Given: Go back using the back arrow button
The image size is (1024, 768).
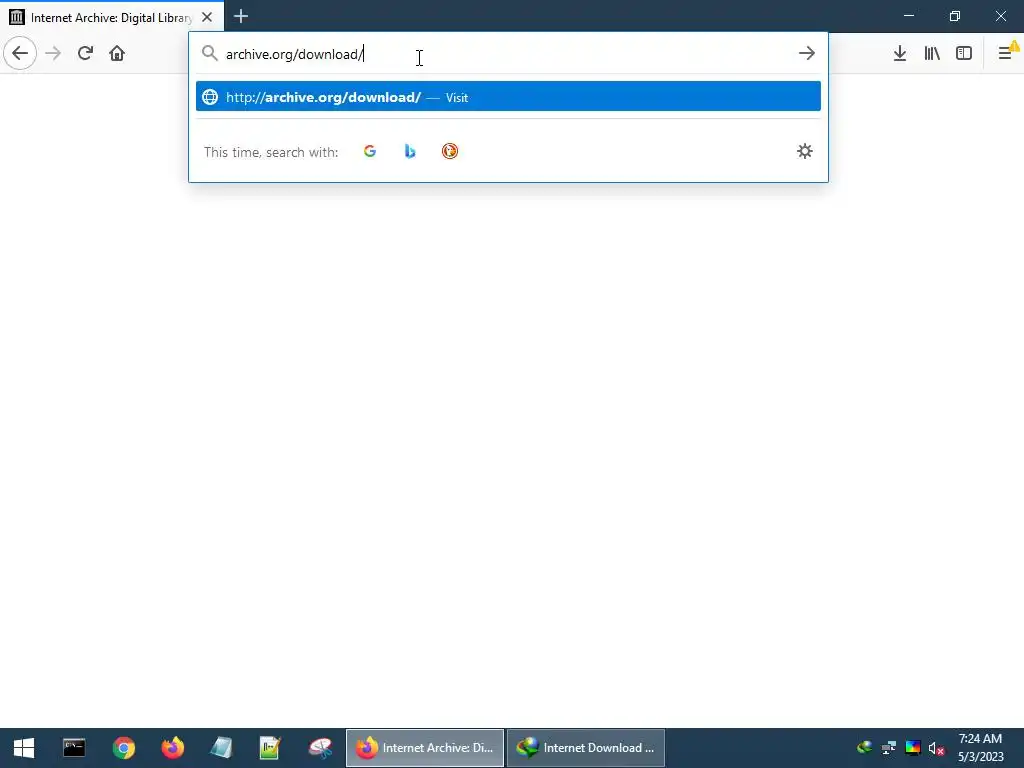Looking at the screenshot, I should pyautogui.click(x=20, y=53).
